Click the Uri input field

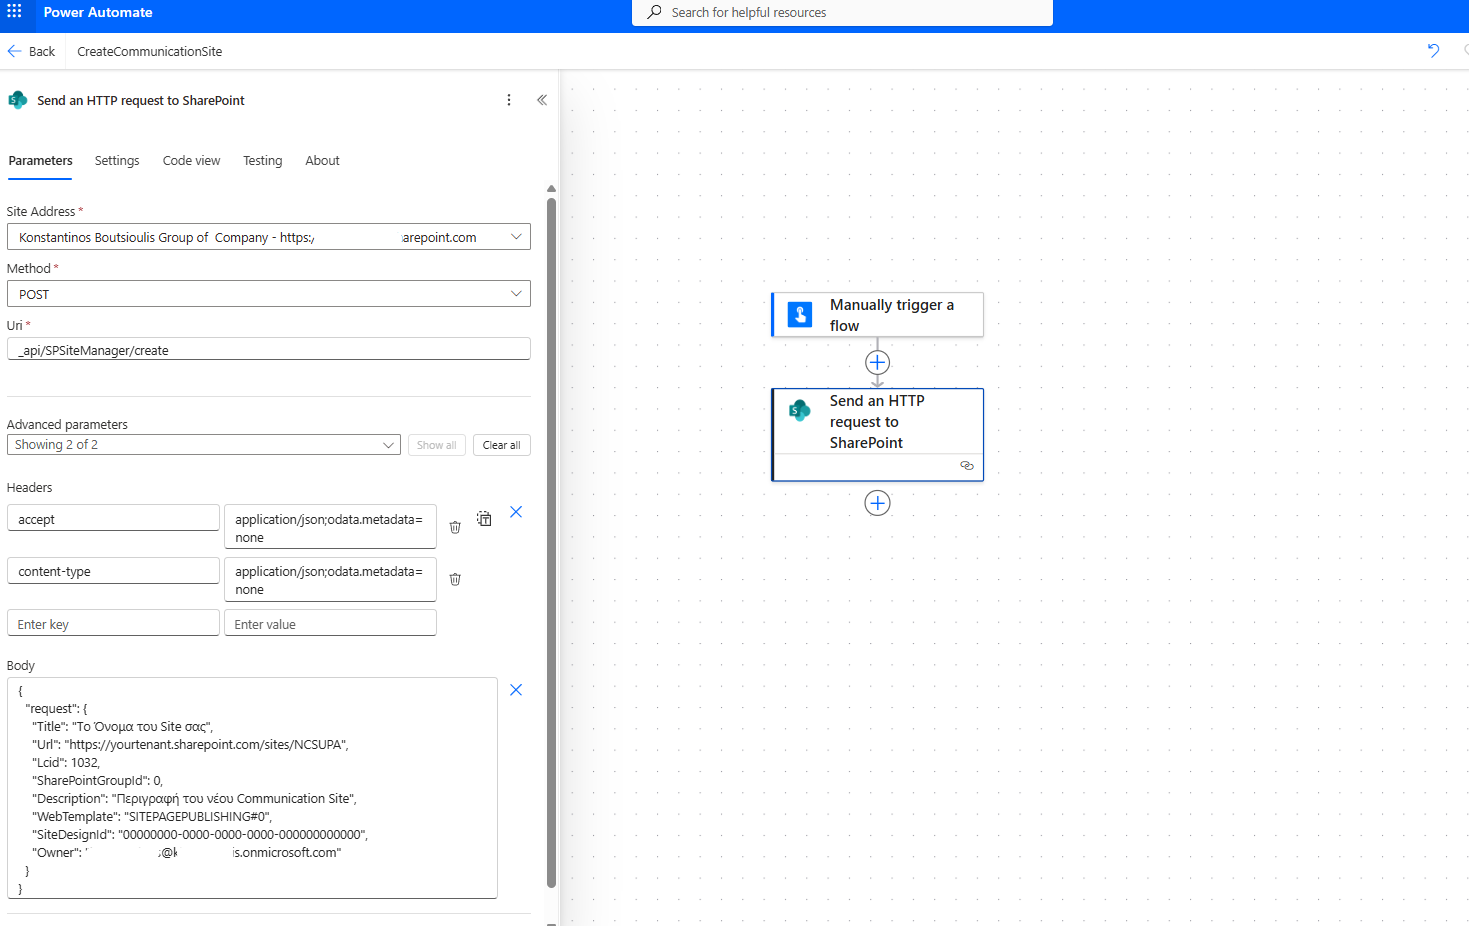tap(268, 350)
